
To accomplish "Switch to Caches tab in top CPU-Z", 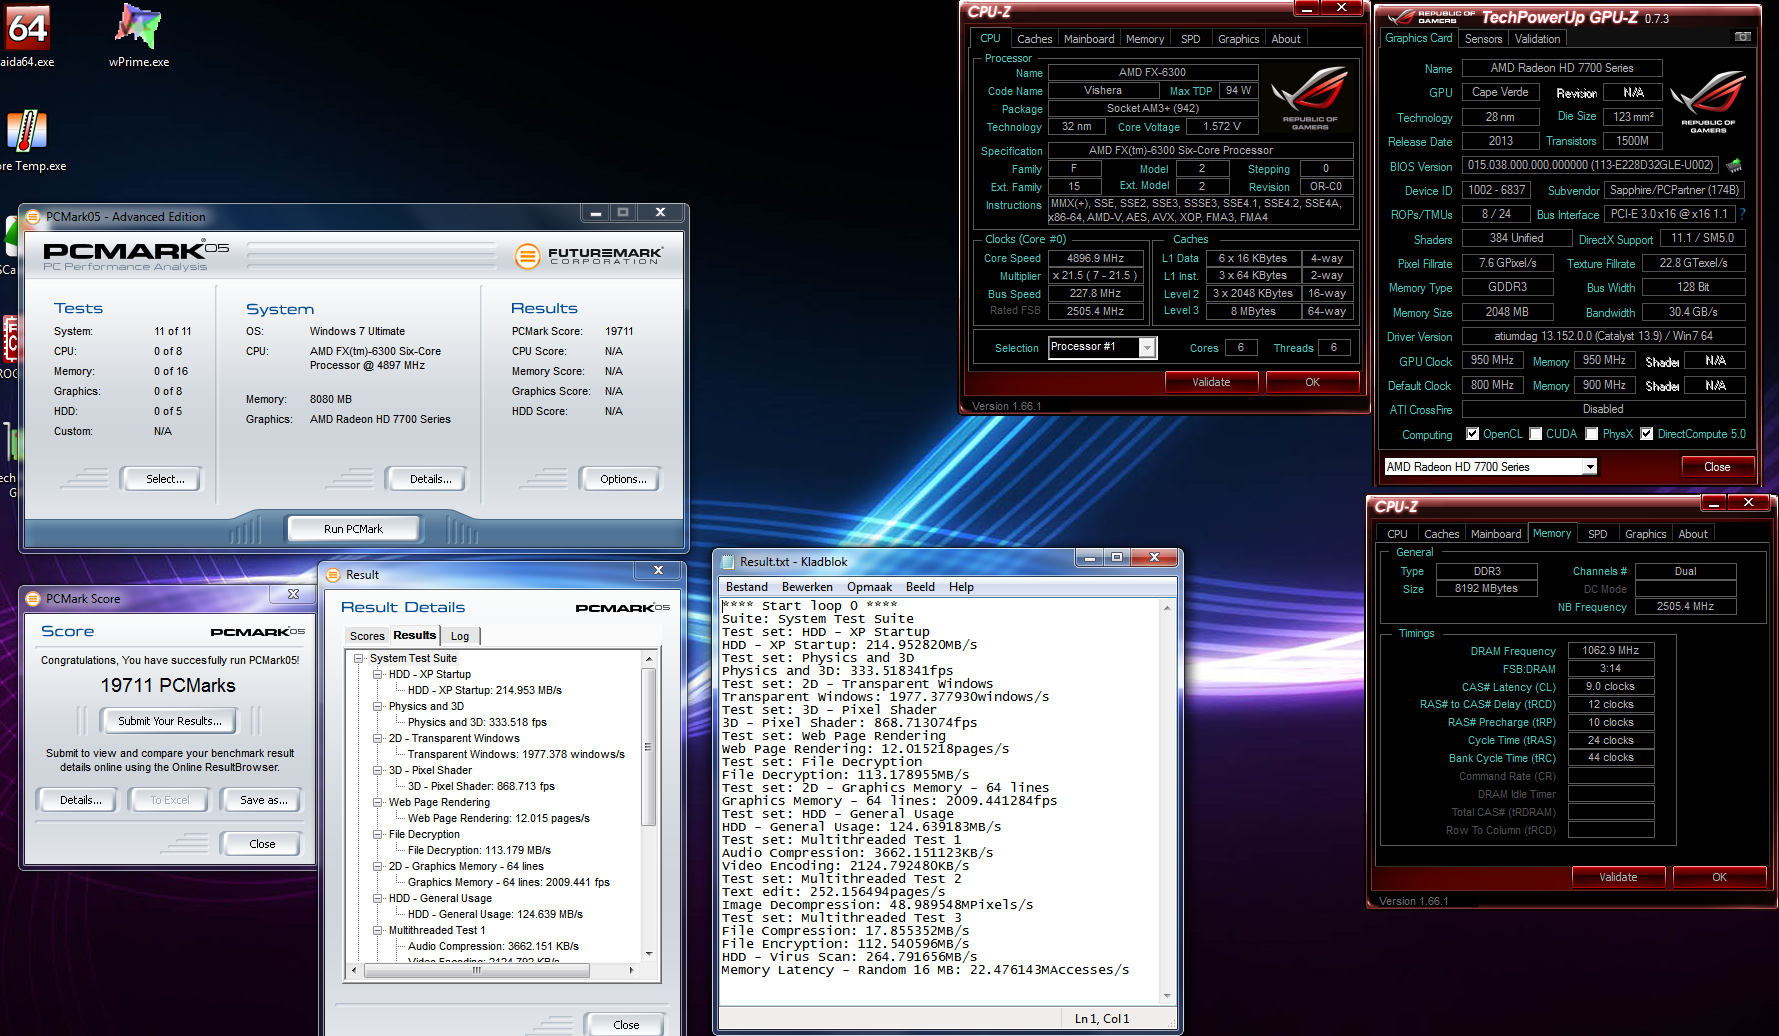I will coord(1034,39).
